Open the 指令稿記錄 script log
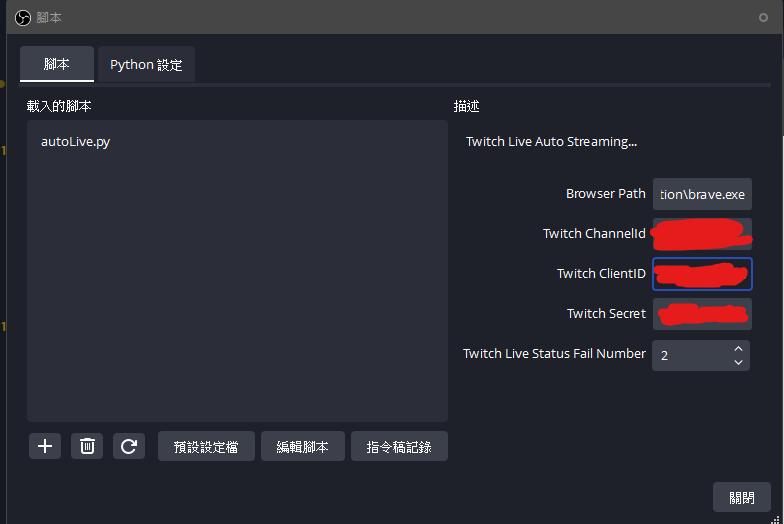The width and height of the screenshot is (784, 524). pos(399,446)
